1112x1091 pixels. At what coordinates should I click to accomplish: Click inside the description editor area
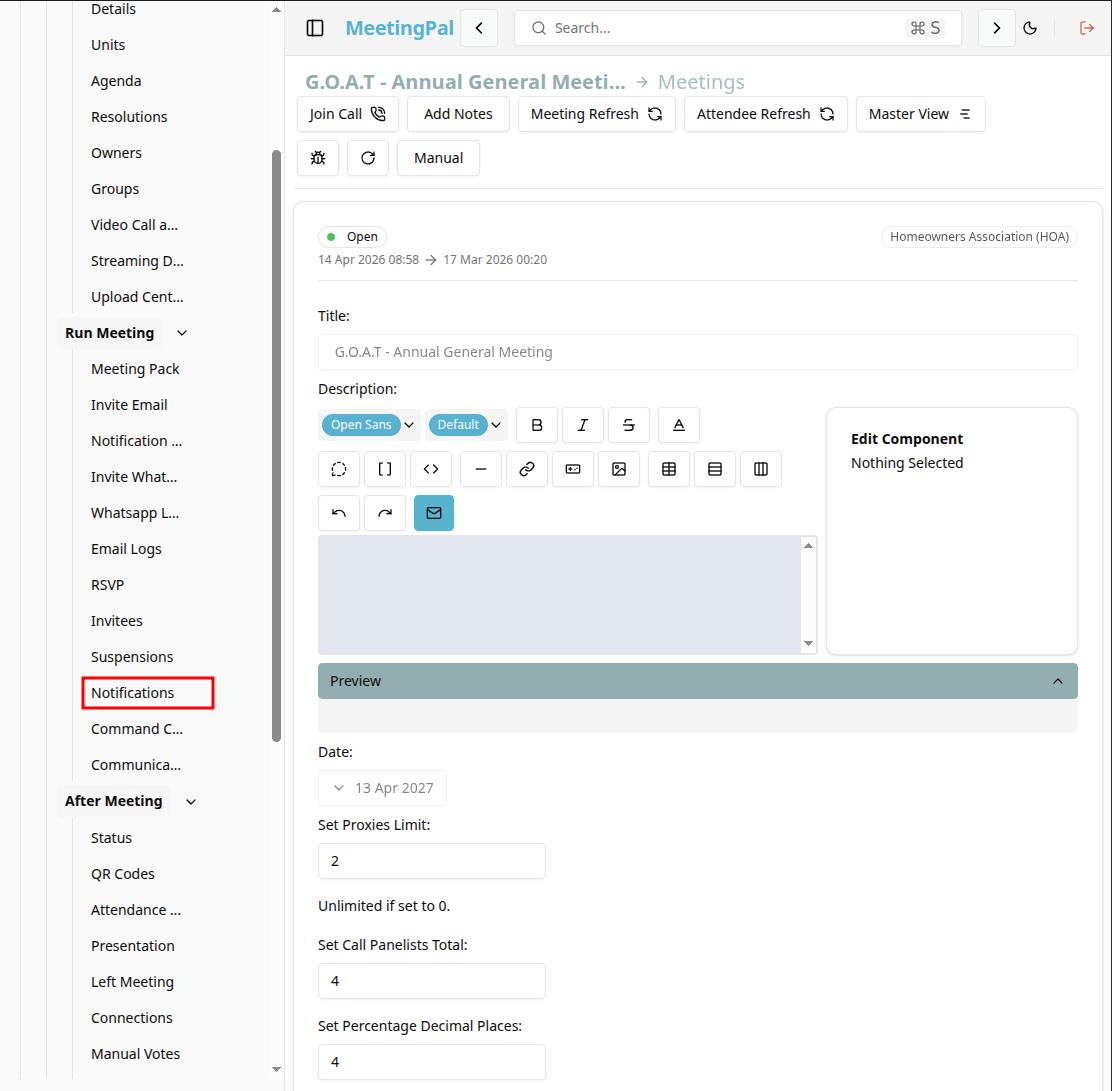pyautogui.click(x=560, y=594)
